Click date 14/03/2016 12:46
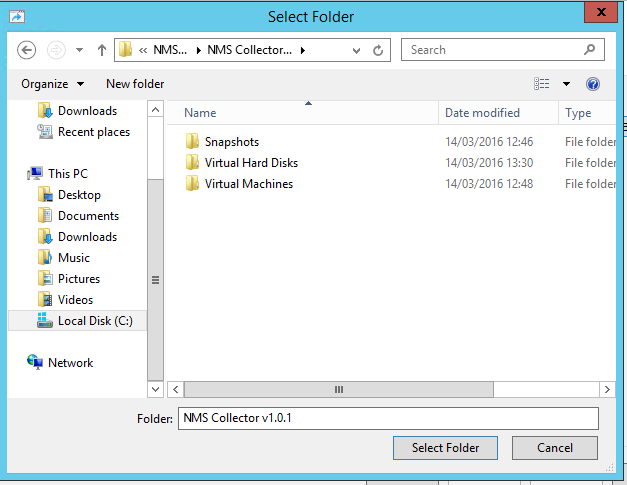 tap(489, 142)
